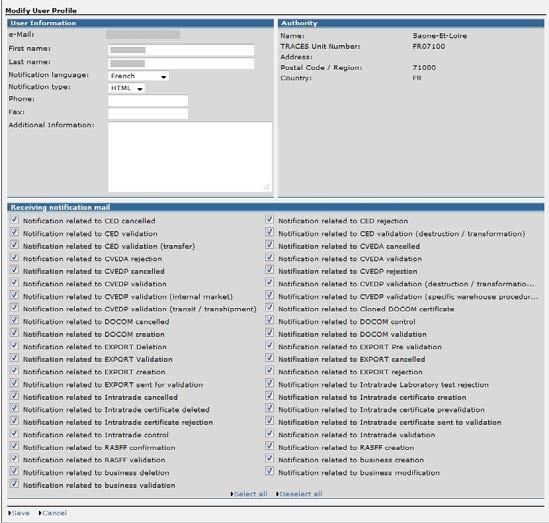Viewport: 549px width, 523px height.
Task: Toggle Notification related to DOCOM control checkbox
Action: pyautogui.click(x=269, y=320)
